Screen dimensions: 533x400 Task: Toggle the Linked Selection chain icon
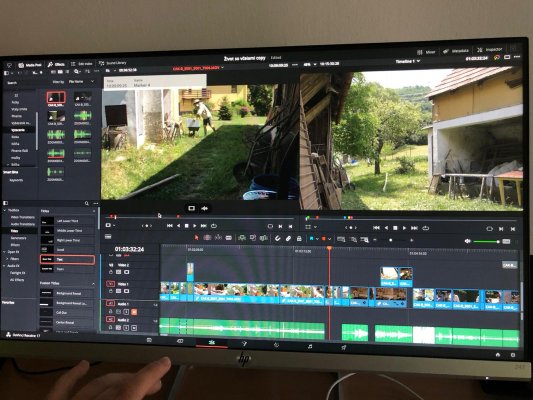pyautogui.click(x=288, y=239)
